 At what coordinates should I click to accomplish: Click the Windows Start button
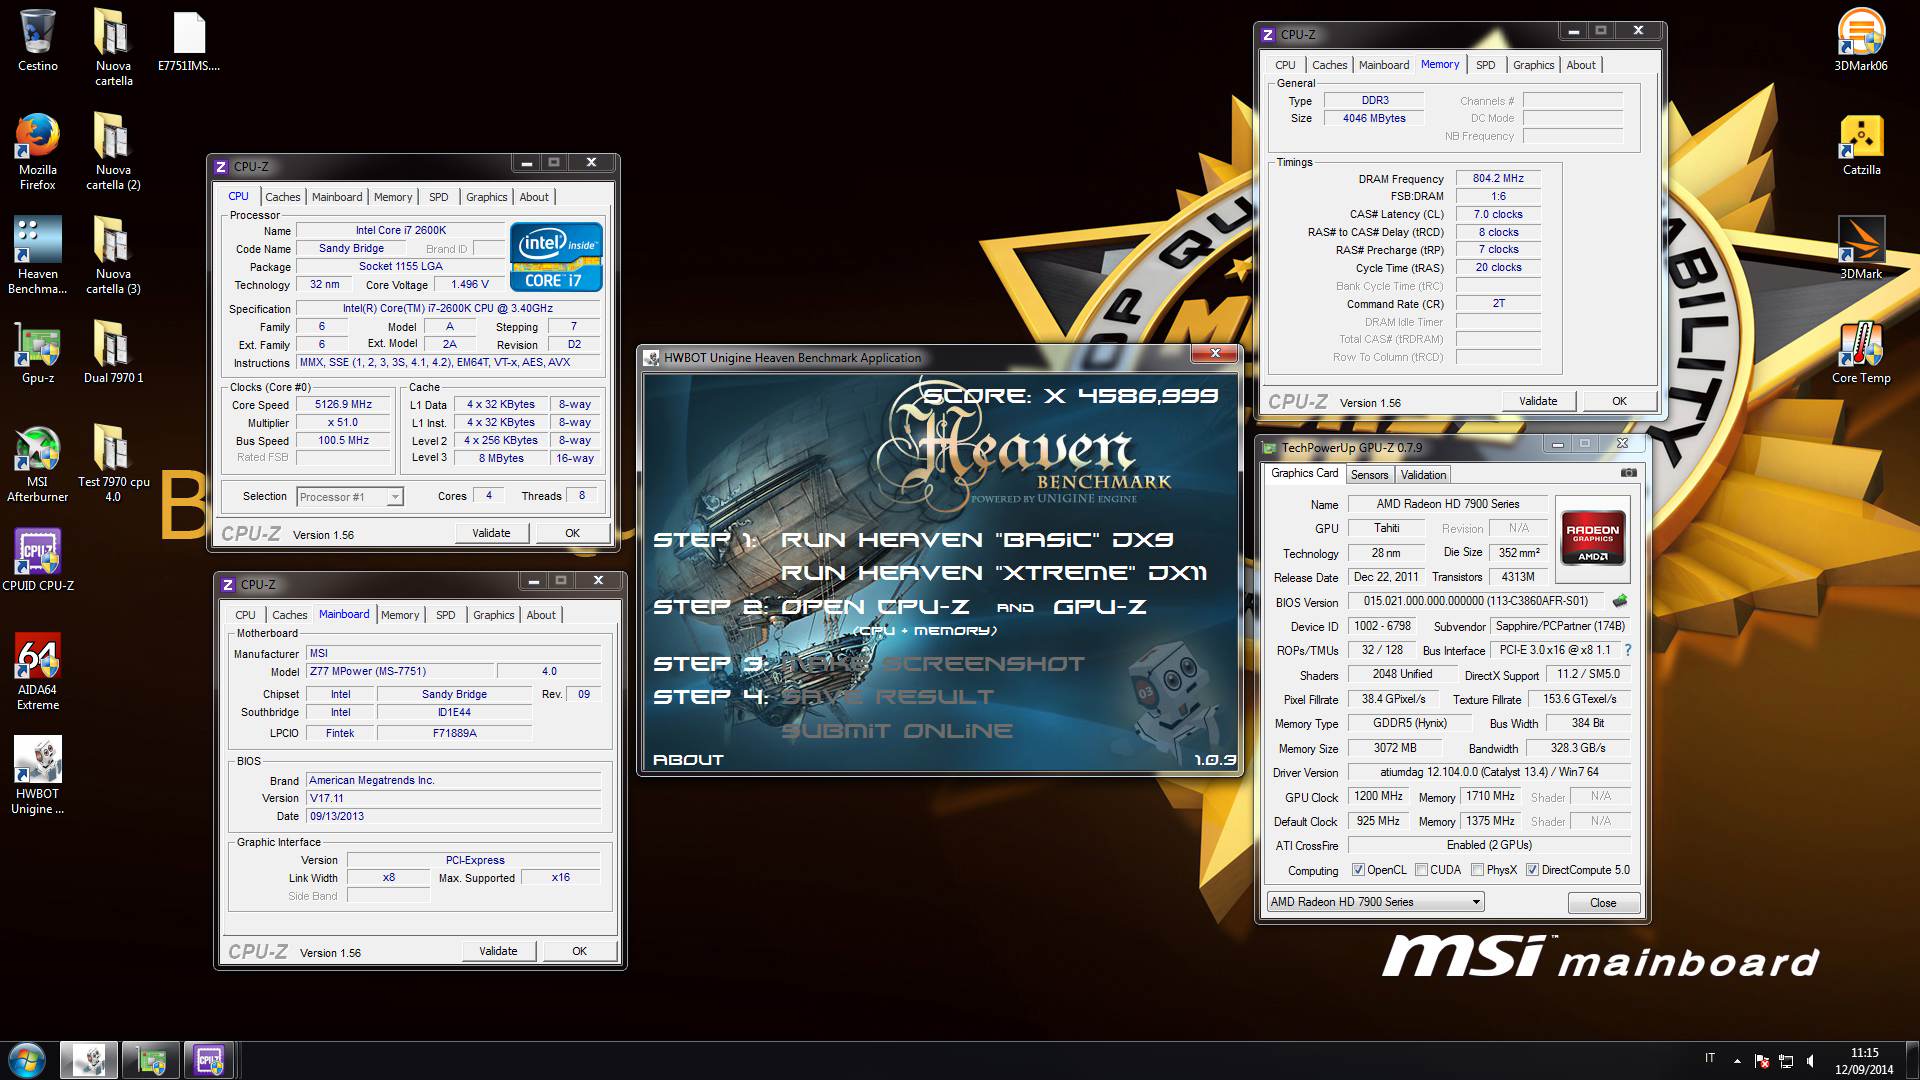pyautogui.click(x=27, y=1060)
